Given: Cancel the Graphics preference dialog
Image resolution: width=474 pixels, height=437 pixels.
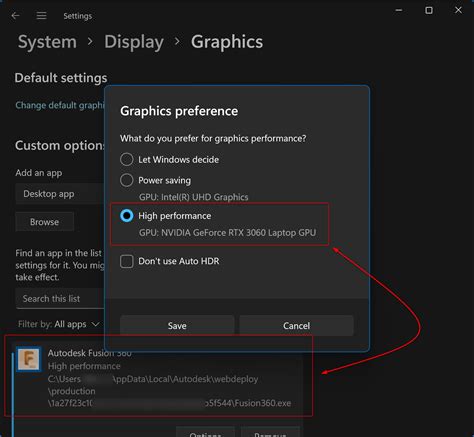Looking at the screenshot, I should pos(296,325).
